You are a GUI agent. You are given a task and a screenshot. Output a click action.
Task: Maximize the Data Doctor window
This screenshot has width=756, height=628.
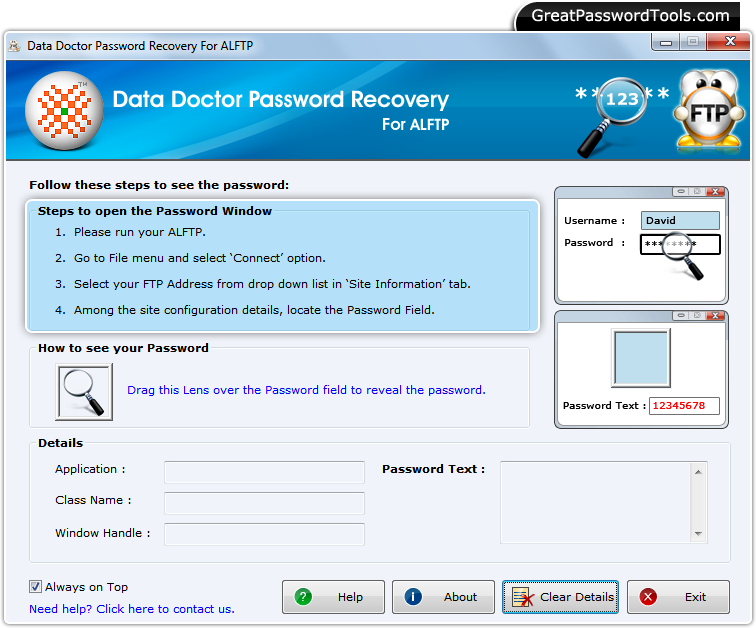[x=693, y=42]
